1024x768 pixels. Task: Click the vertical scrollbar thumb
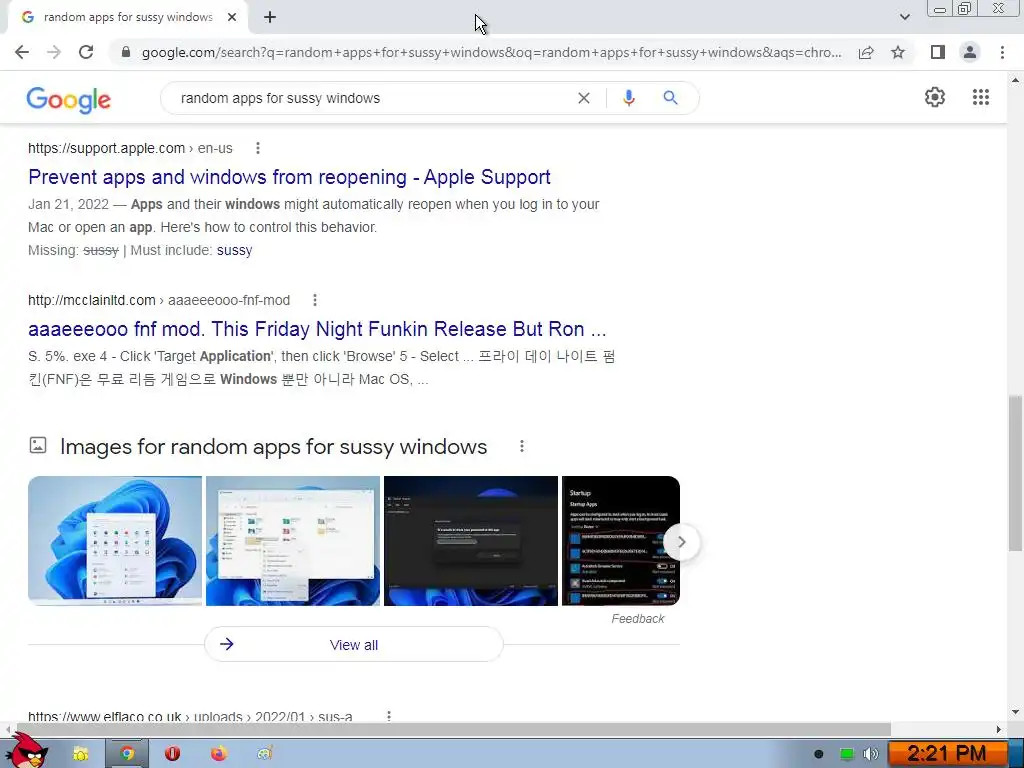tap(1015, 473)
